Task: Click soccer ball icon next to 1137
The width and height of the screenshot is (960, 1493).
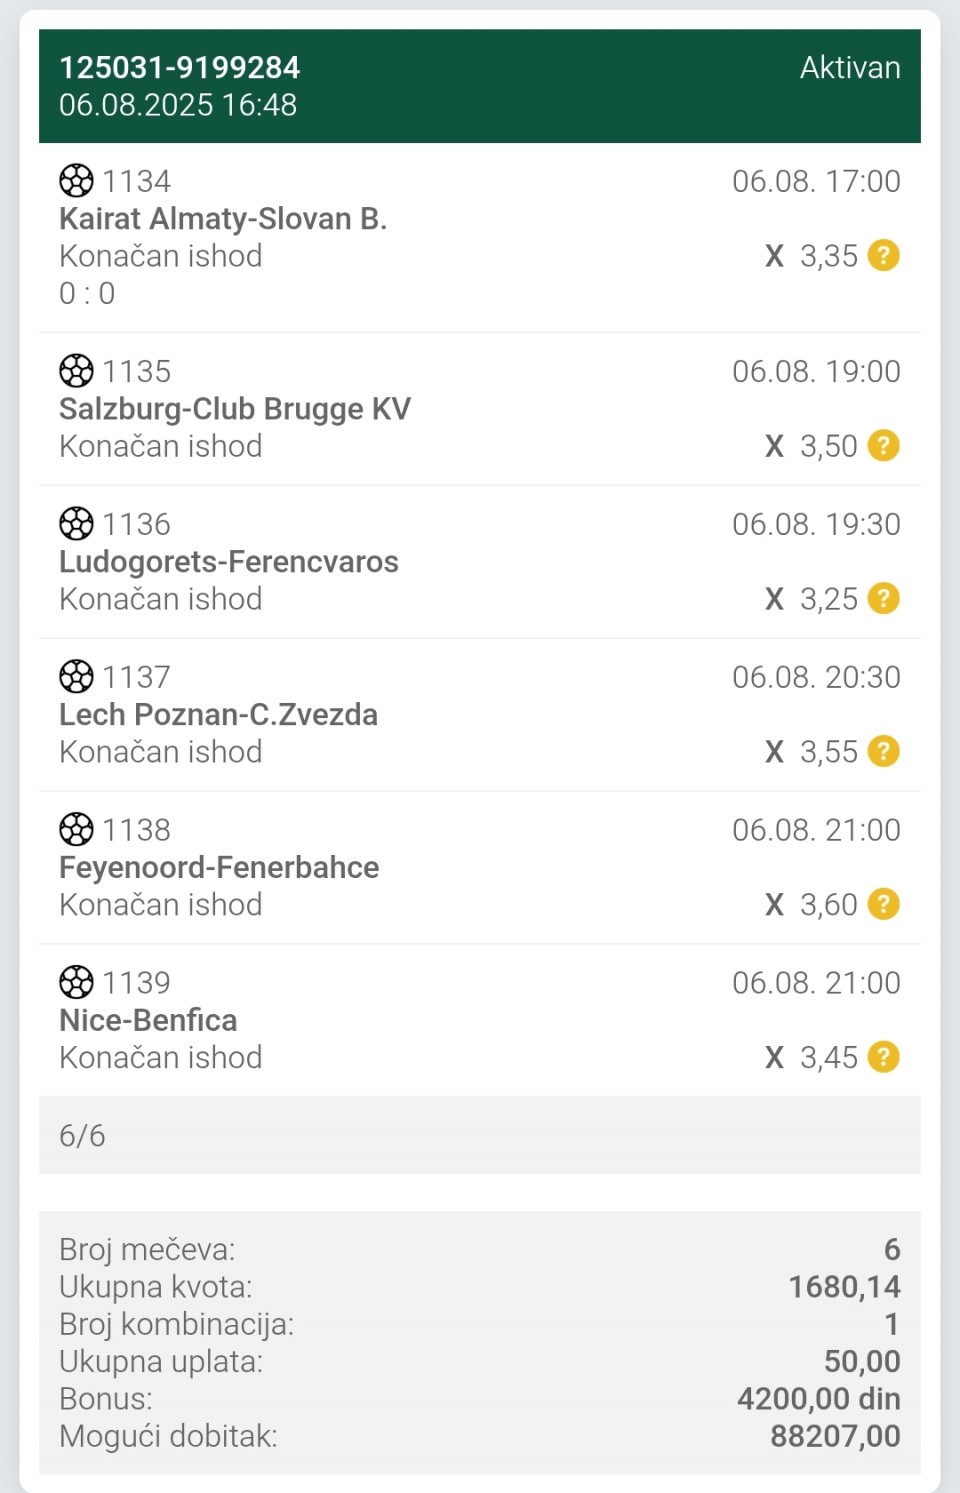Action: click(76, 677)
